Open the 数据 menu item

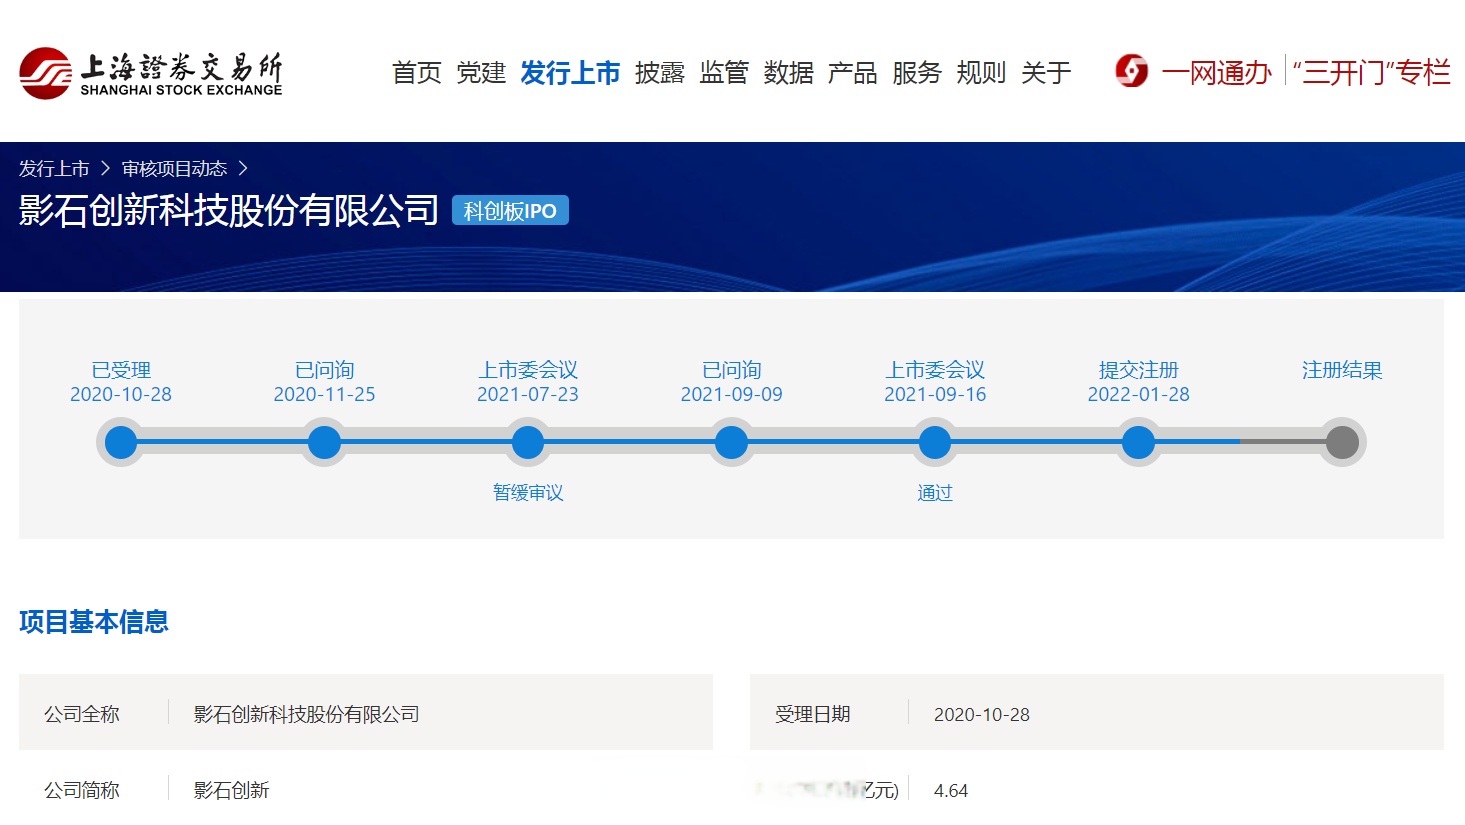(x=788, y=73)
